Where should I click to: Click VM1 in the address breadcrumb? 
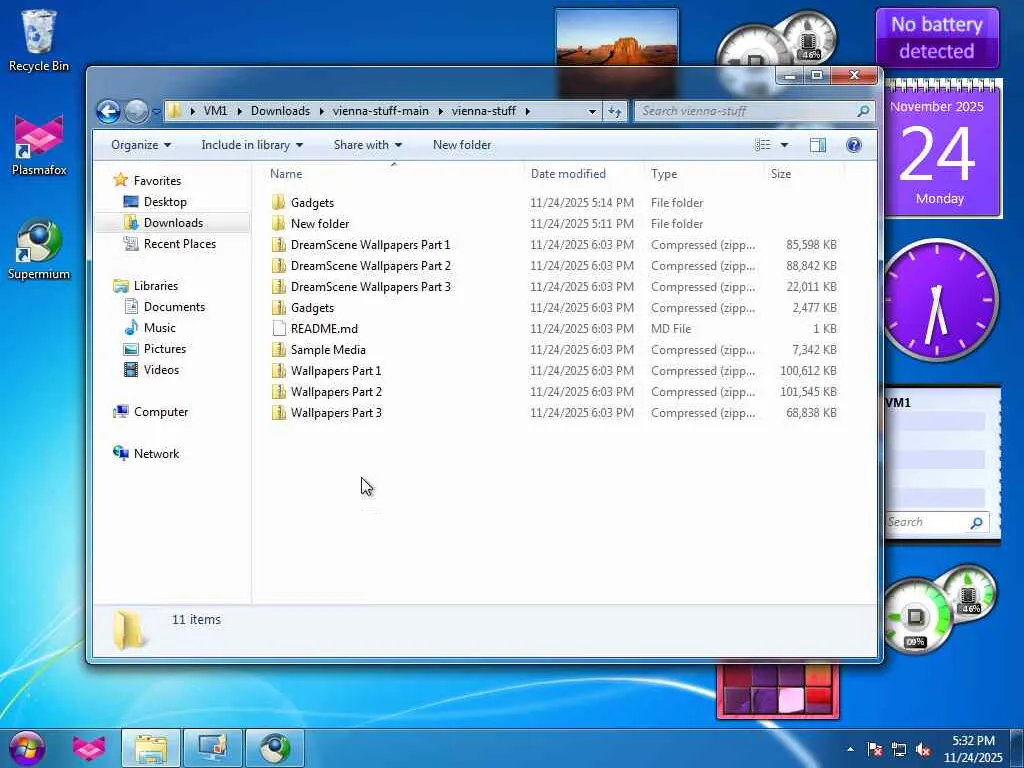(215, 111)
